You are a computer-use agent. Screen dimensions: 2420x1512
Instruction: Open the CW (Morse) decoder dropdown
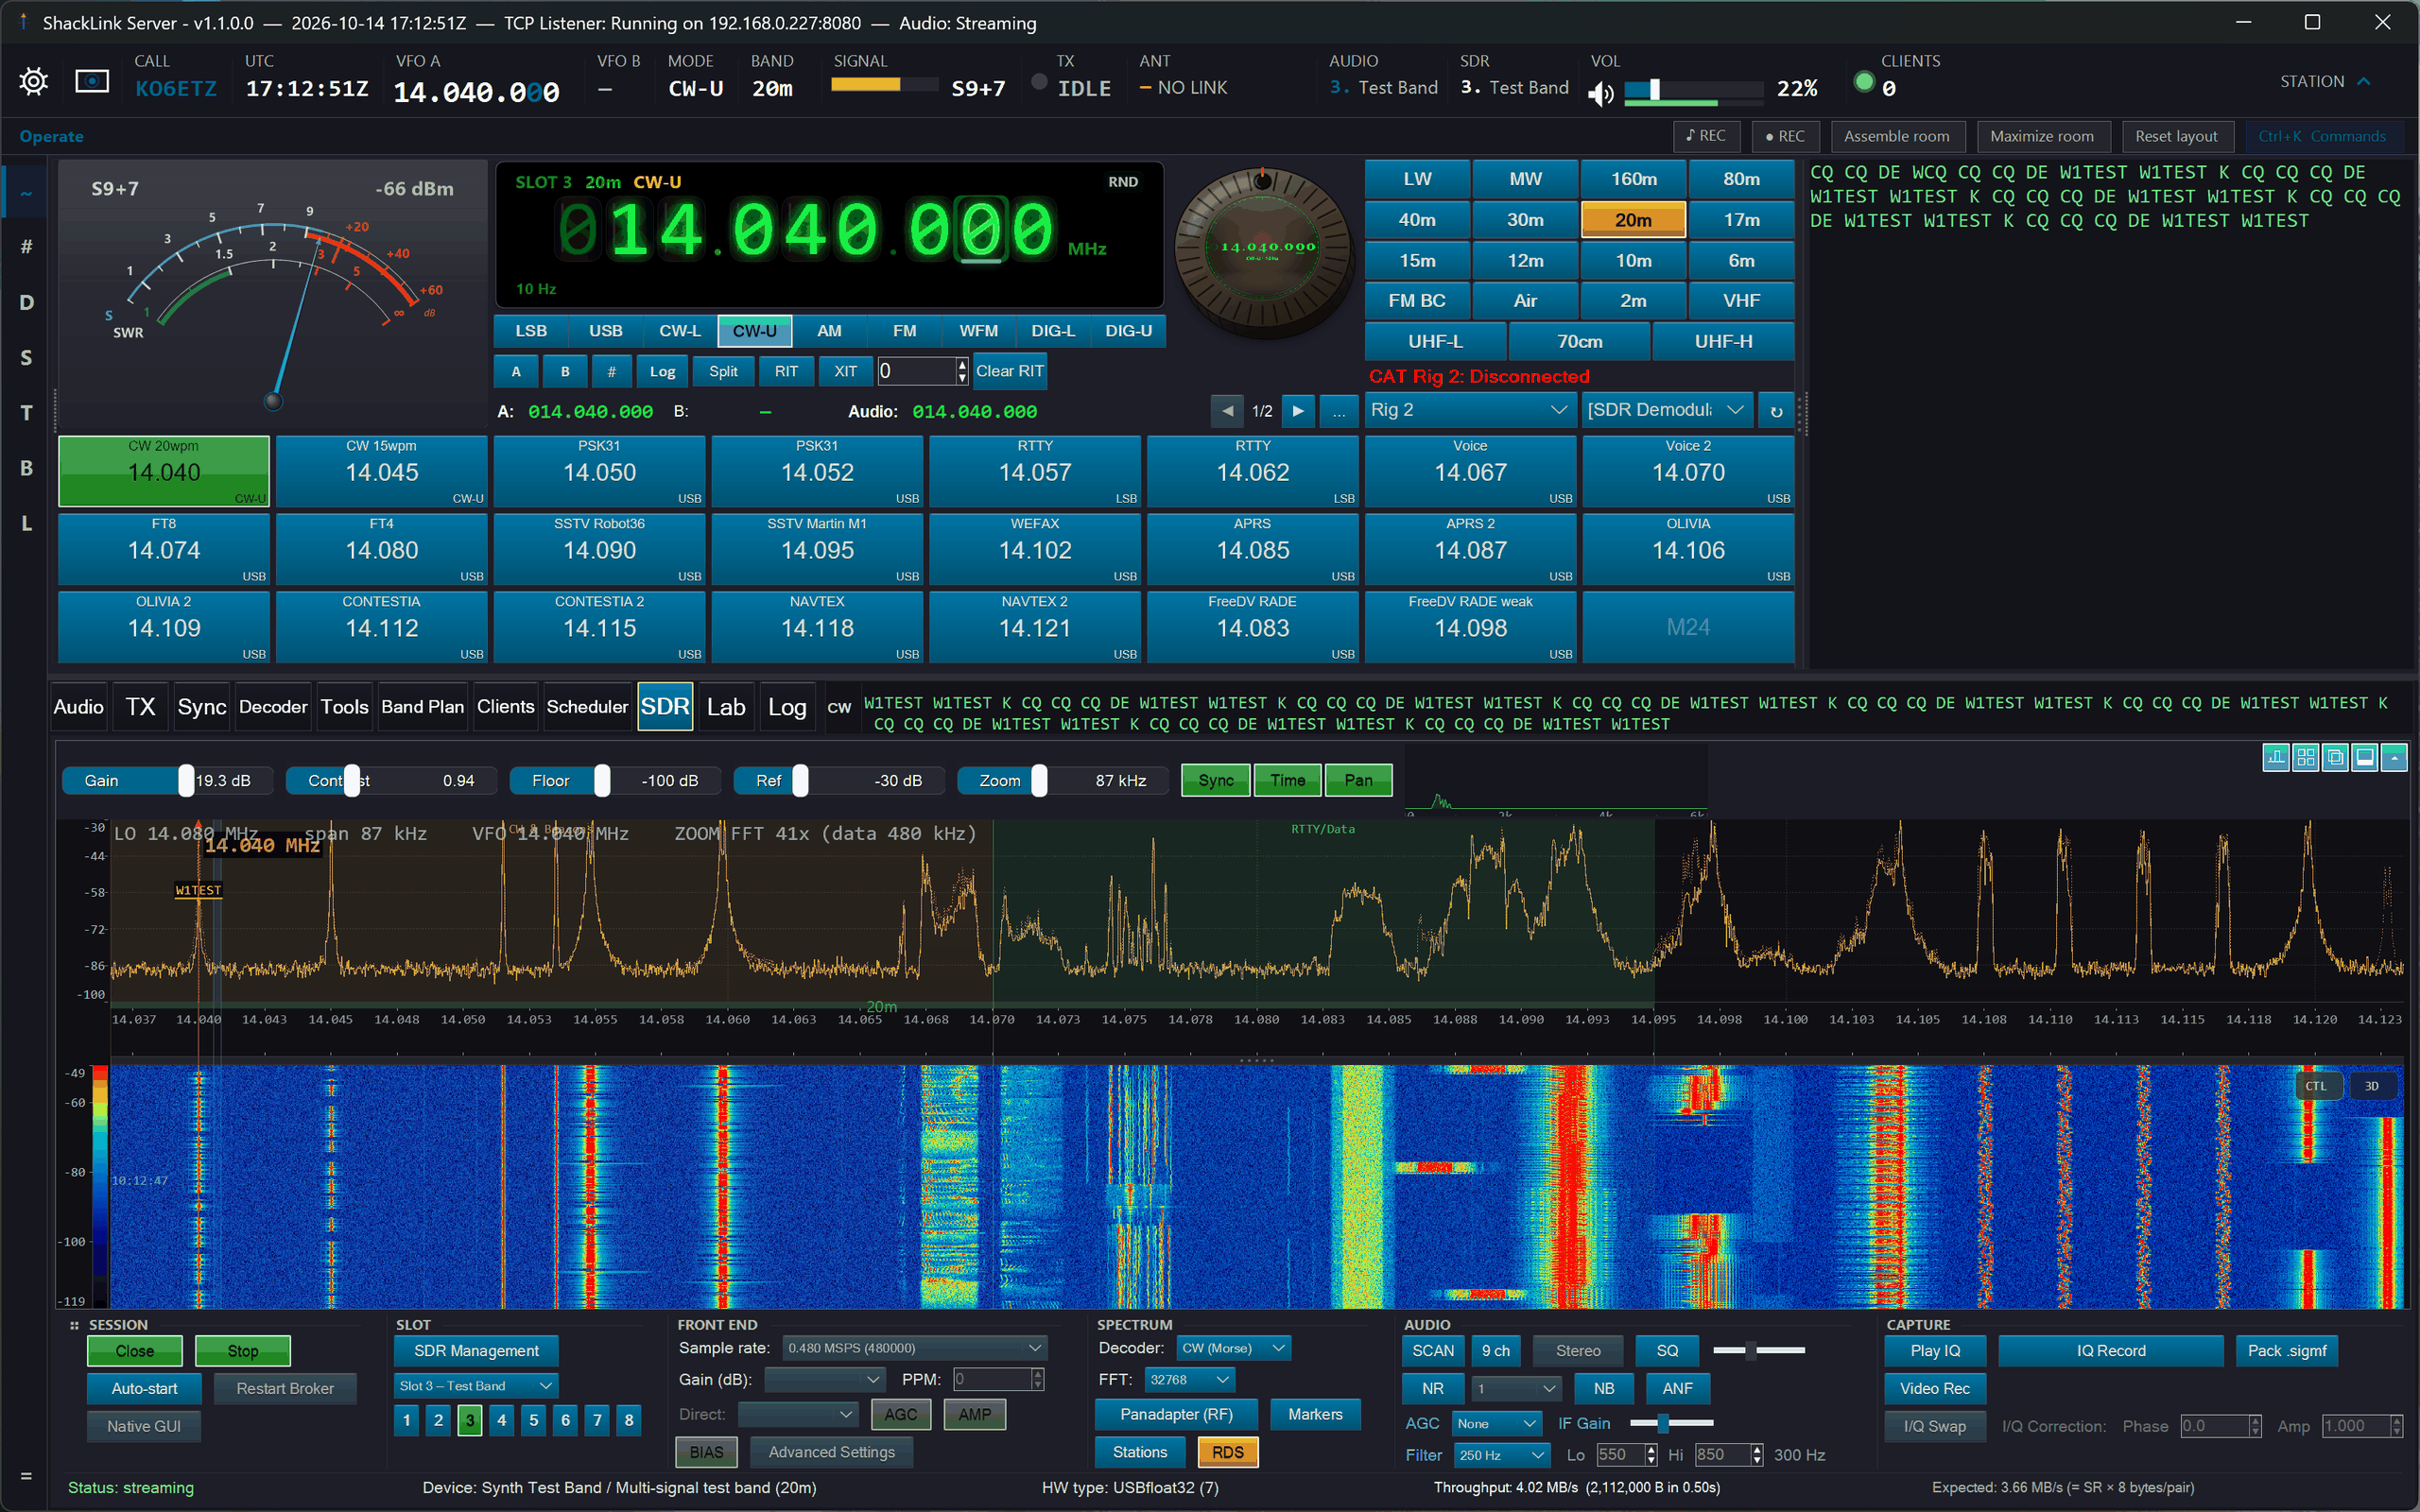tap(1233, 1348)
